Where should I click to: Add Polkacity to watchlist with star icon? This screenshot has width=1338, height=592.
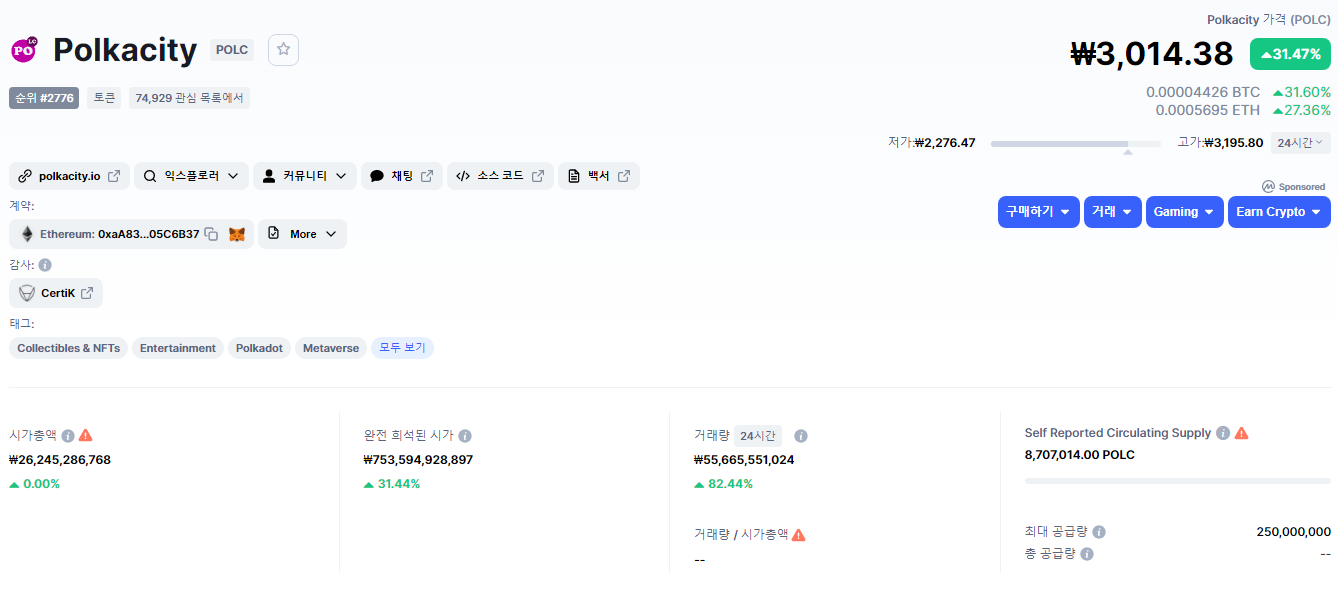[283, 50]
